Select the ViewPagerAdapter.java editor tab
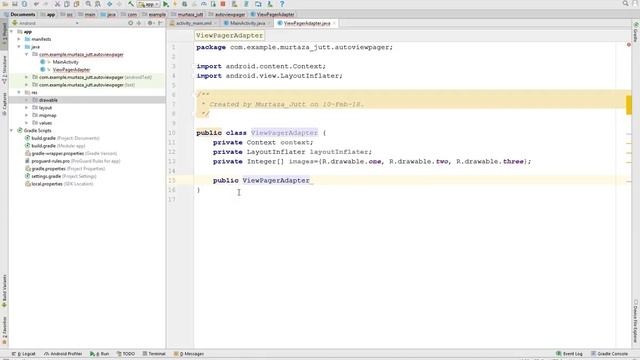This screenshot has height=360, width=640. [x=307, y=23]
